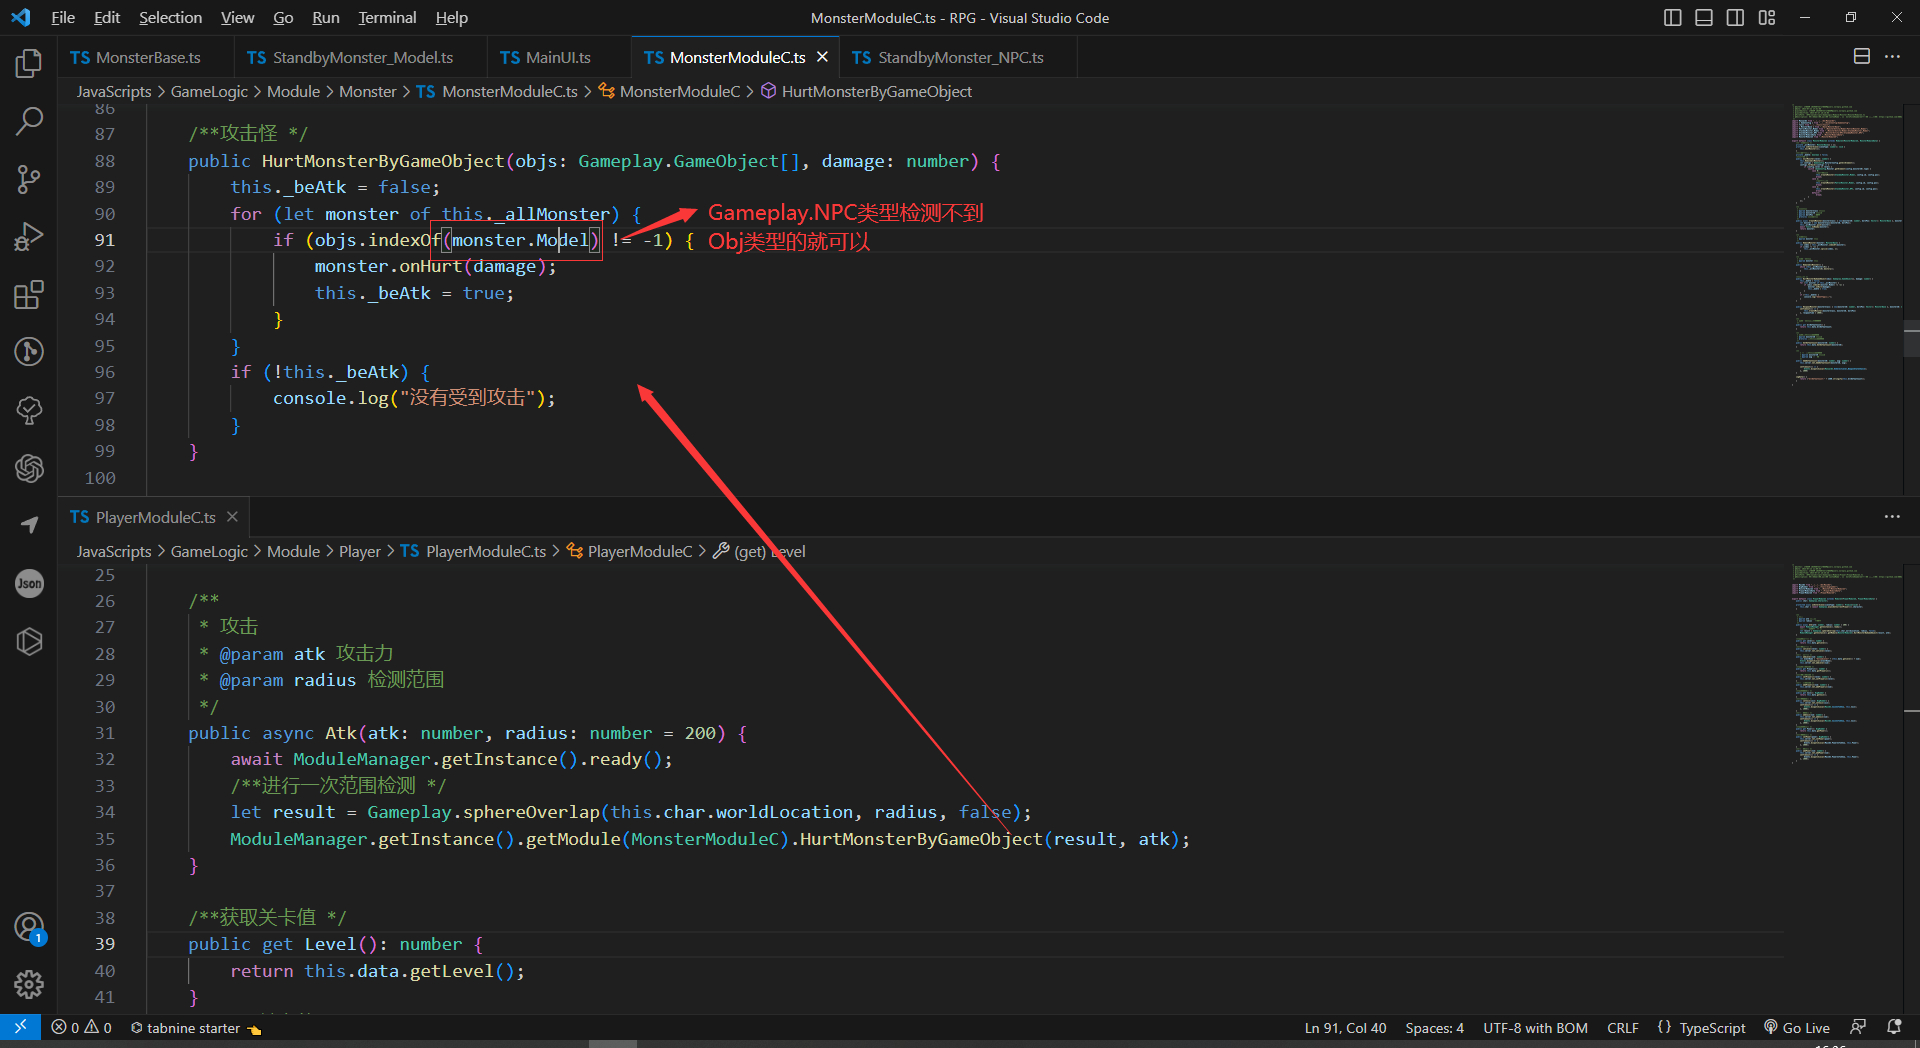Click the tabnine starter status item
Image resolution: width=1920 pixels, height=1048 pixels.
click(195, 1027)
